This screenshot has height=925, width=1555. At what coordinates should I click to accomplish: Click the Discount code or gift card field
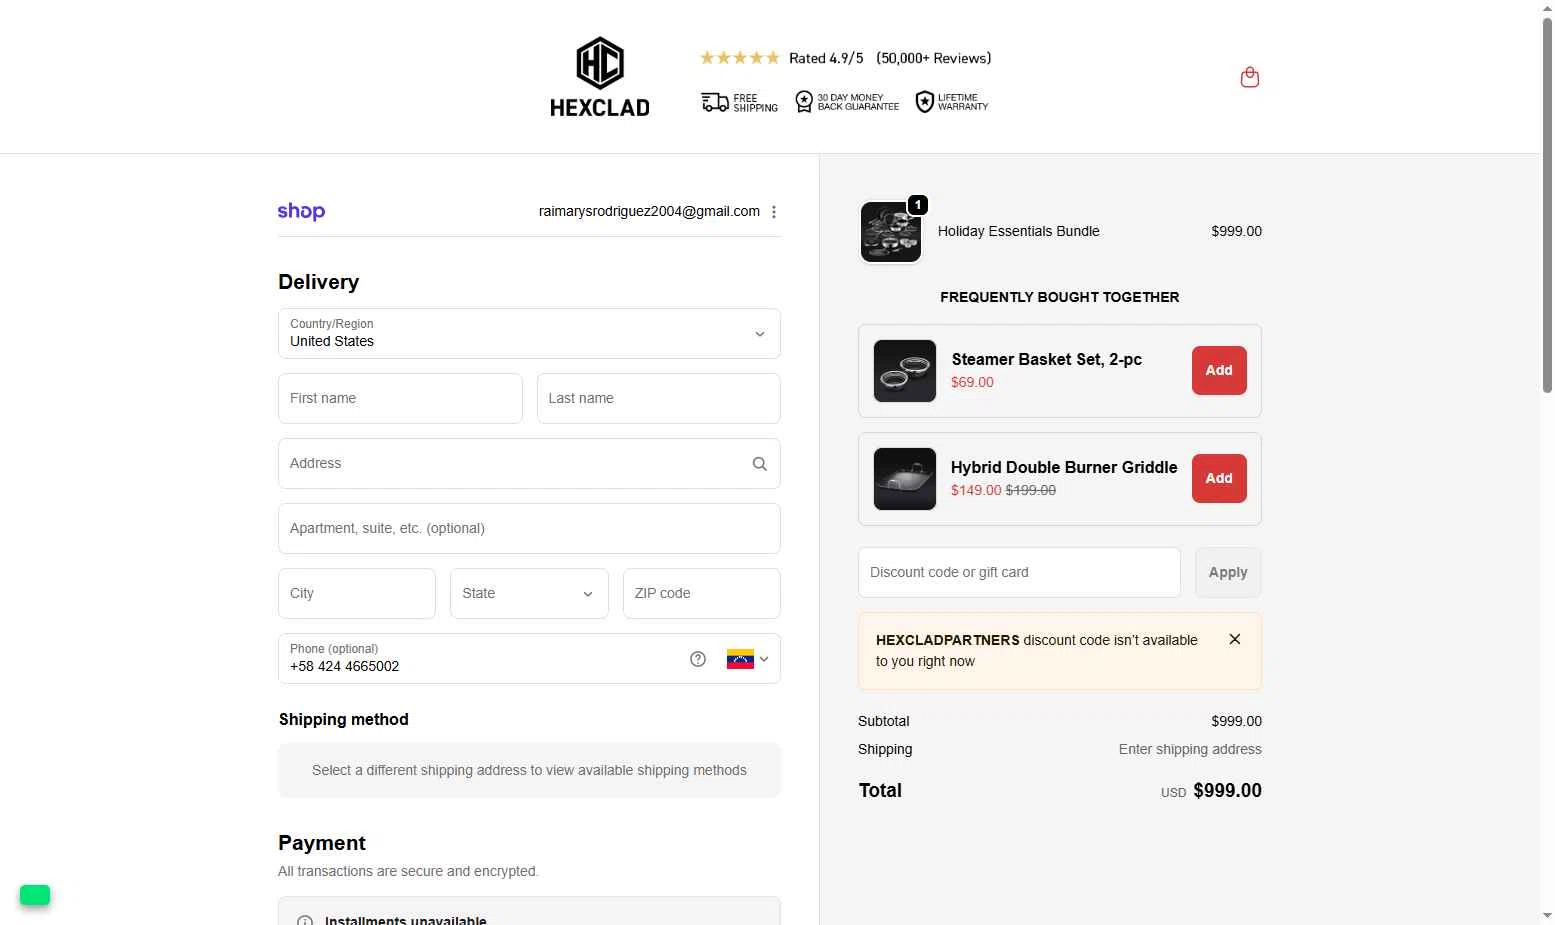tap(1019, 573)
